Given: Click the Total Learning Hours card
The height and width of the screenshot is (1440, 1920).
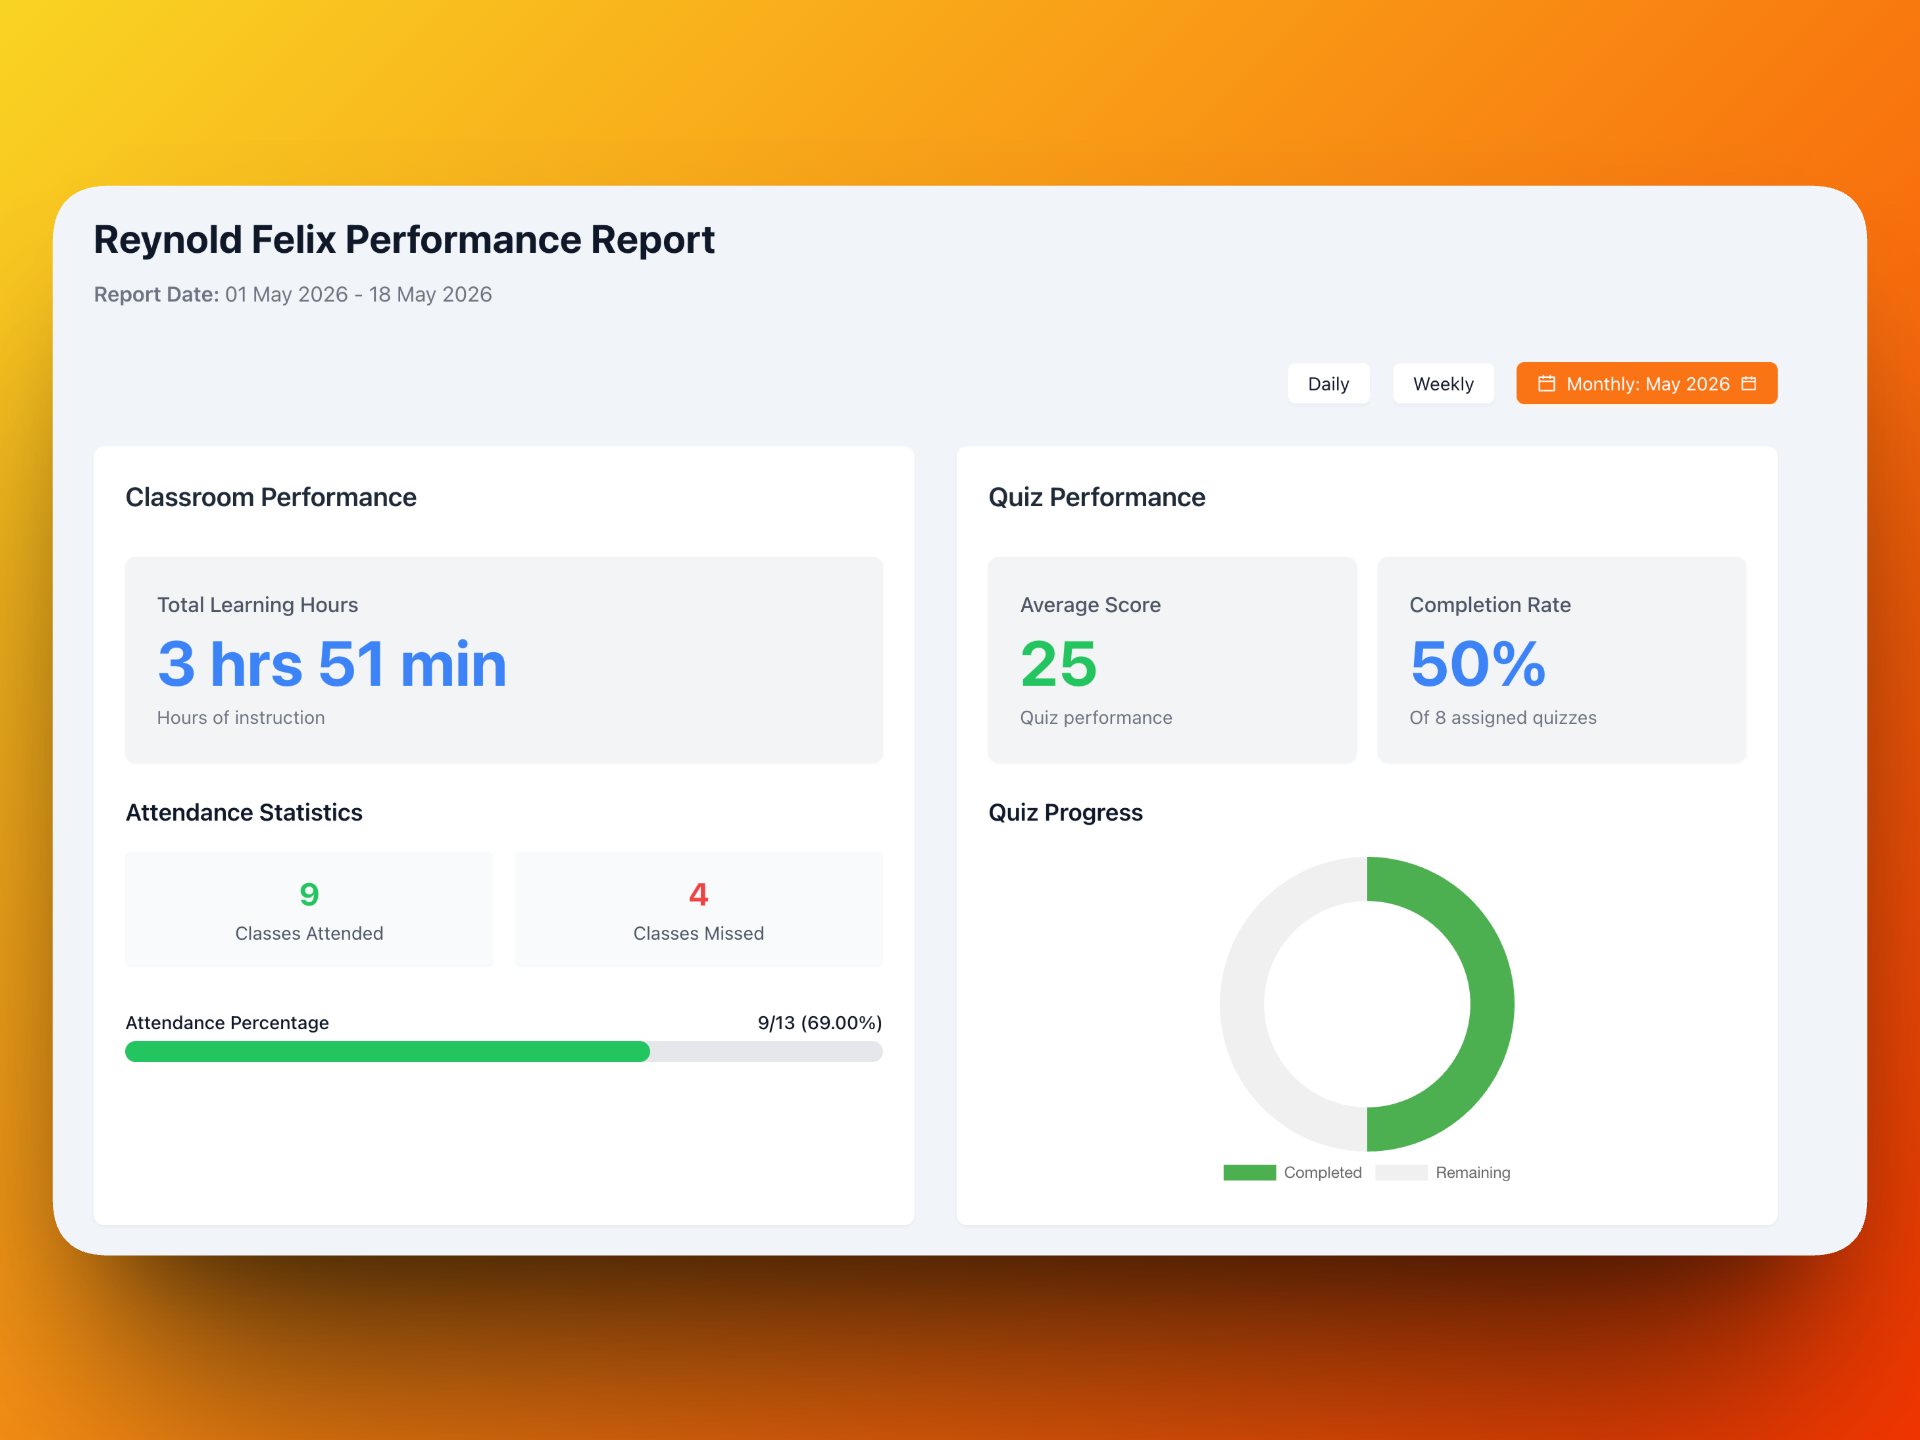Looking at the screenshot, I should (x=504, y=660).
